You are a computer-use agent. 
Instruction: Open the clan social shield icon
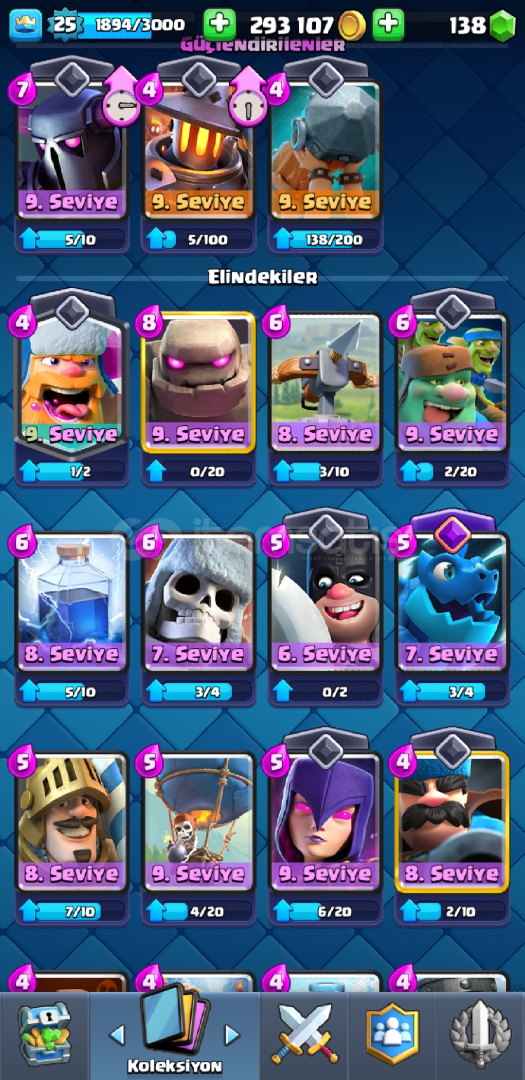[x=392, y=1035]
